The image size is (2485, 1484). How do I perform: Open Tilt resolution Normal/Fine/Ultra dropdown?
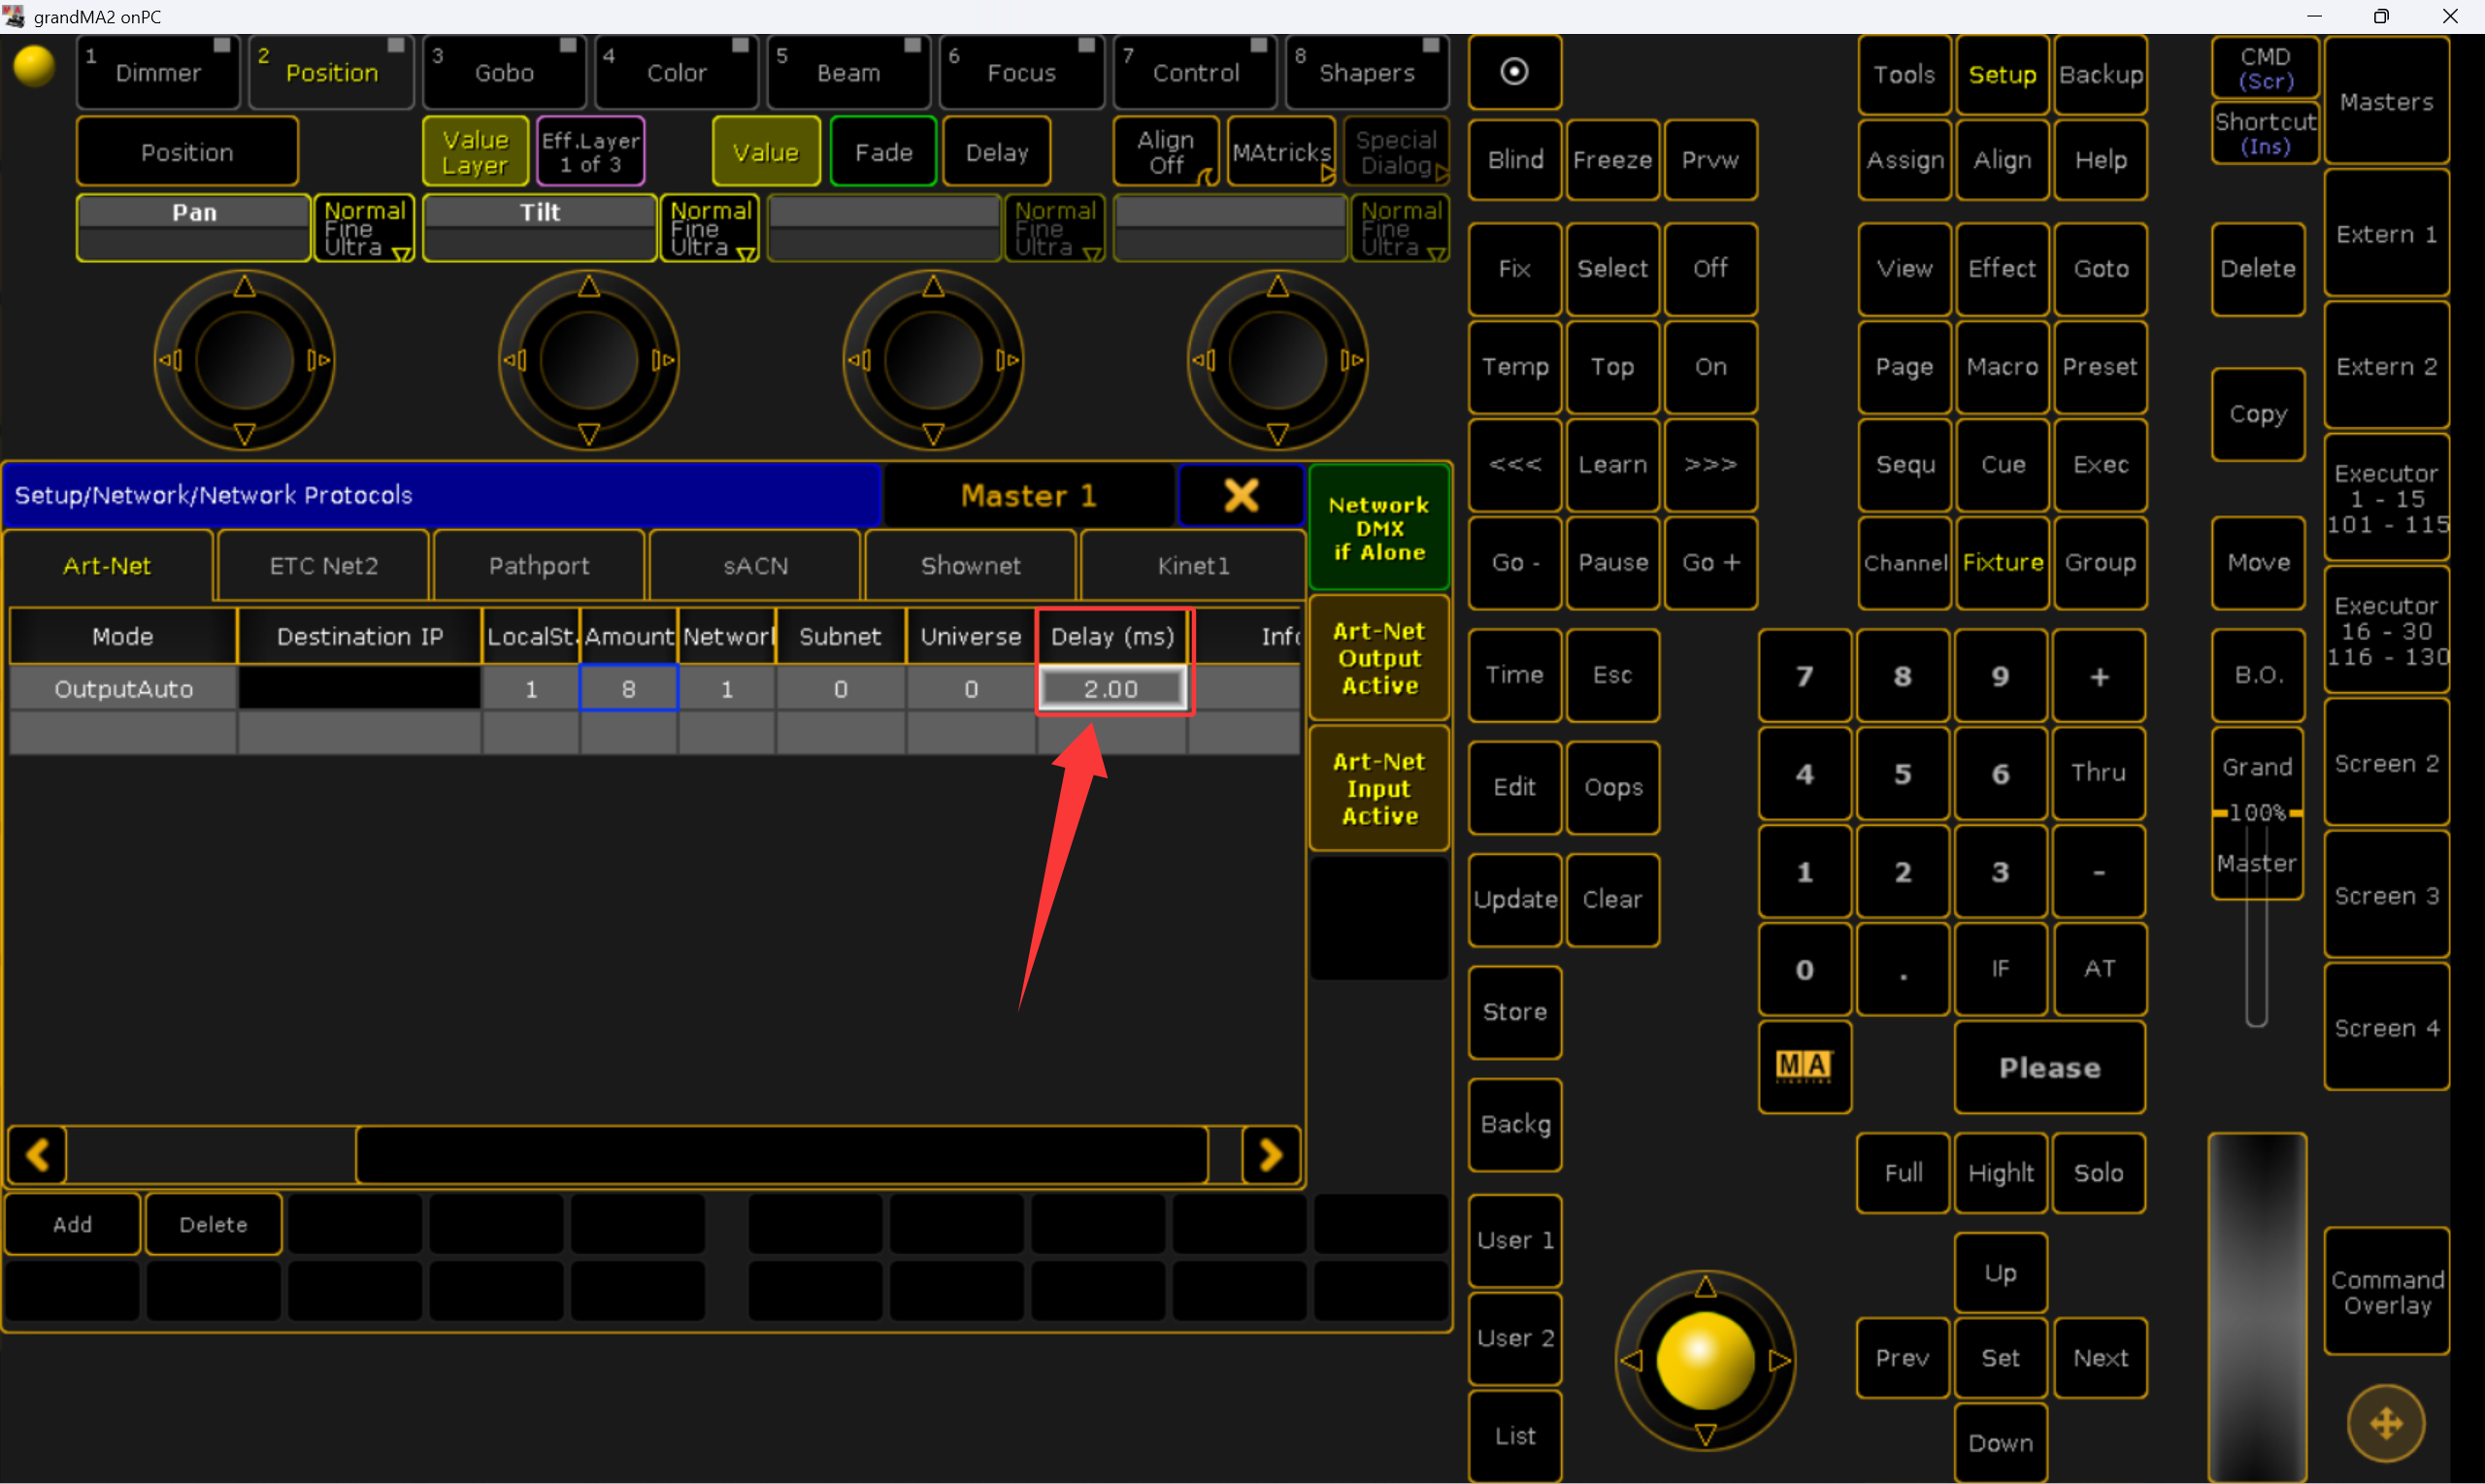710,229
